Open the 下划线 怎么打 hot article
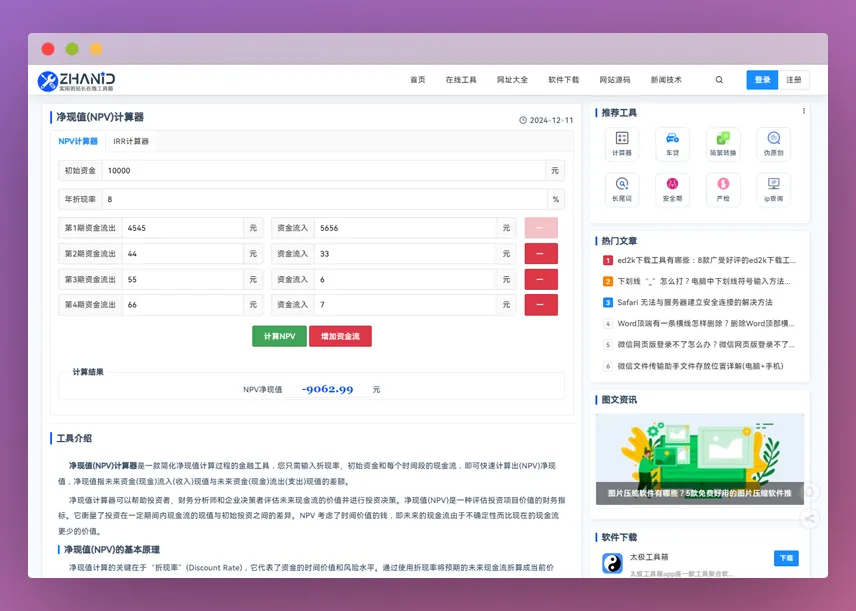The height and width of the screenshot is (611, 856). pyautogui.click(x=704, y=281)
